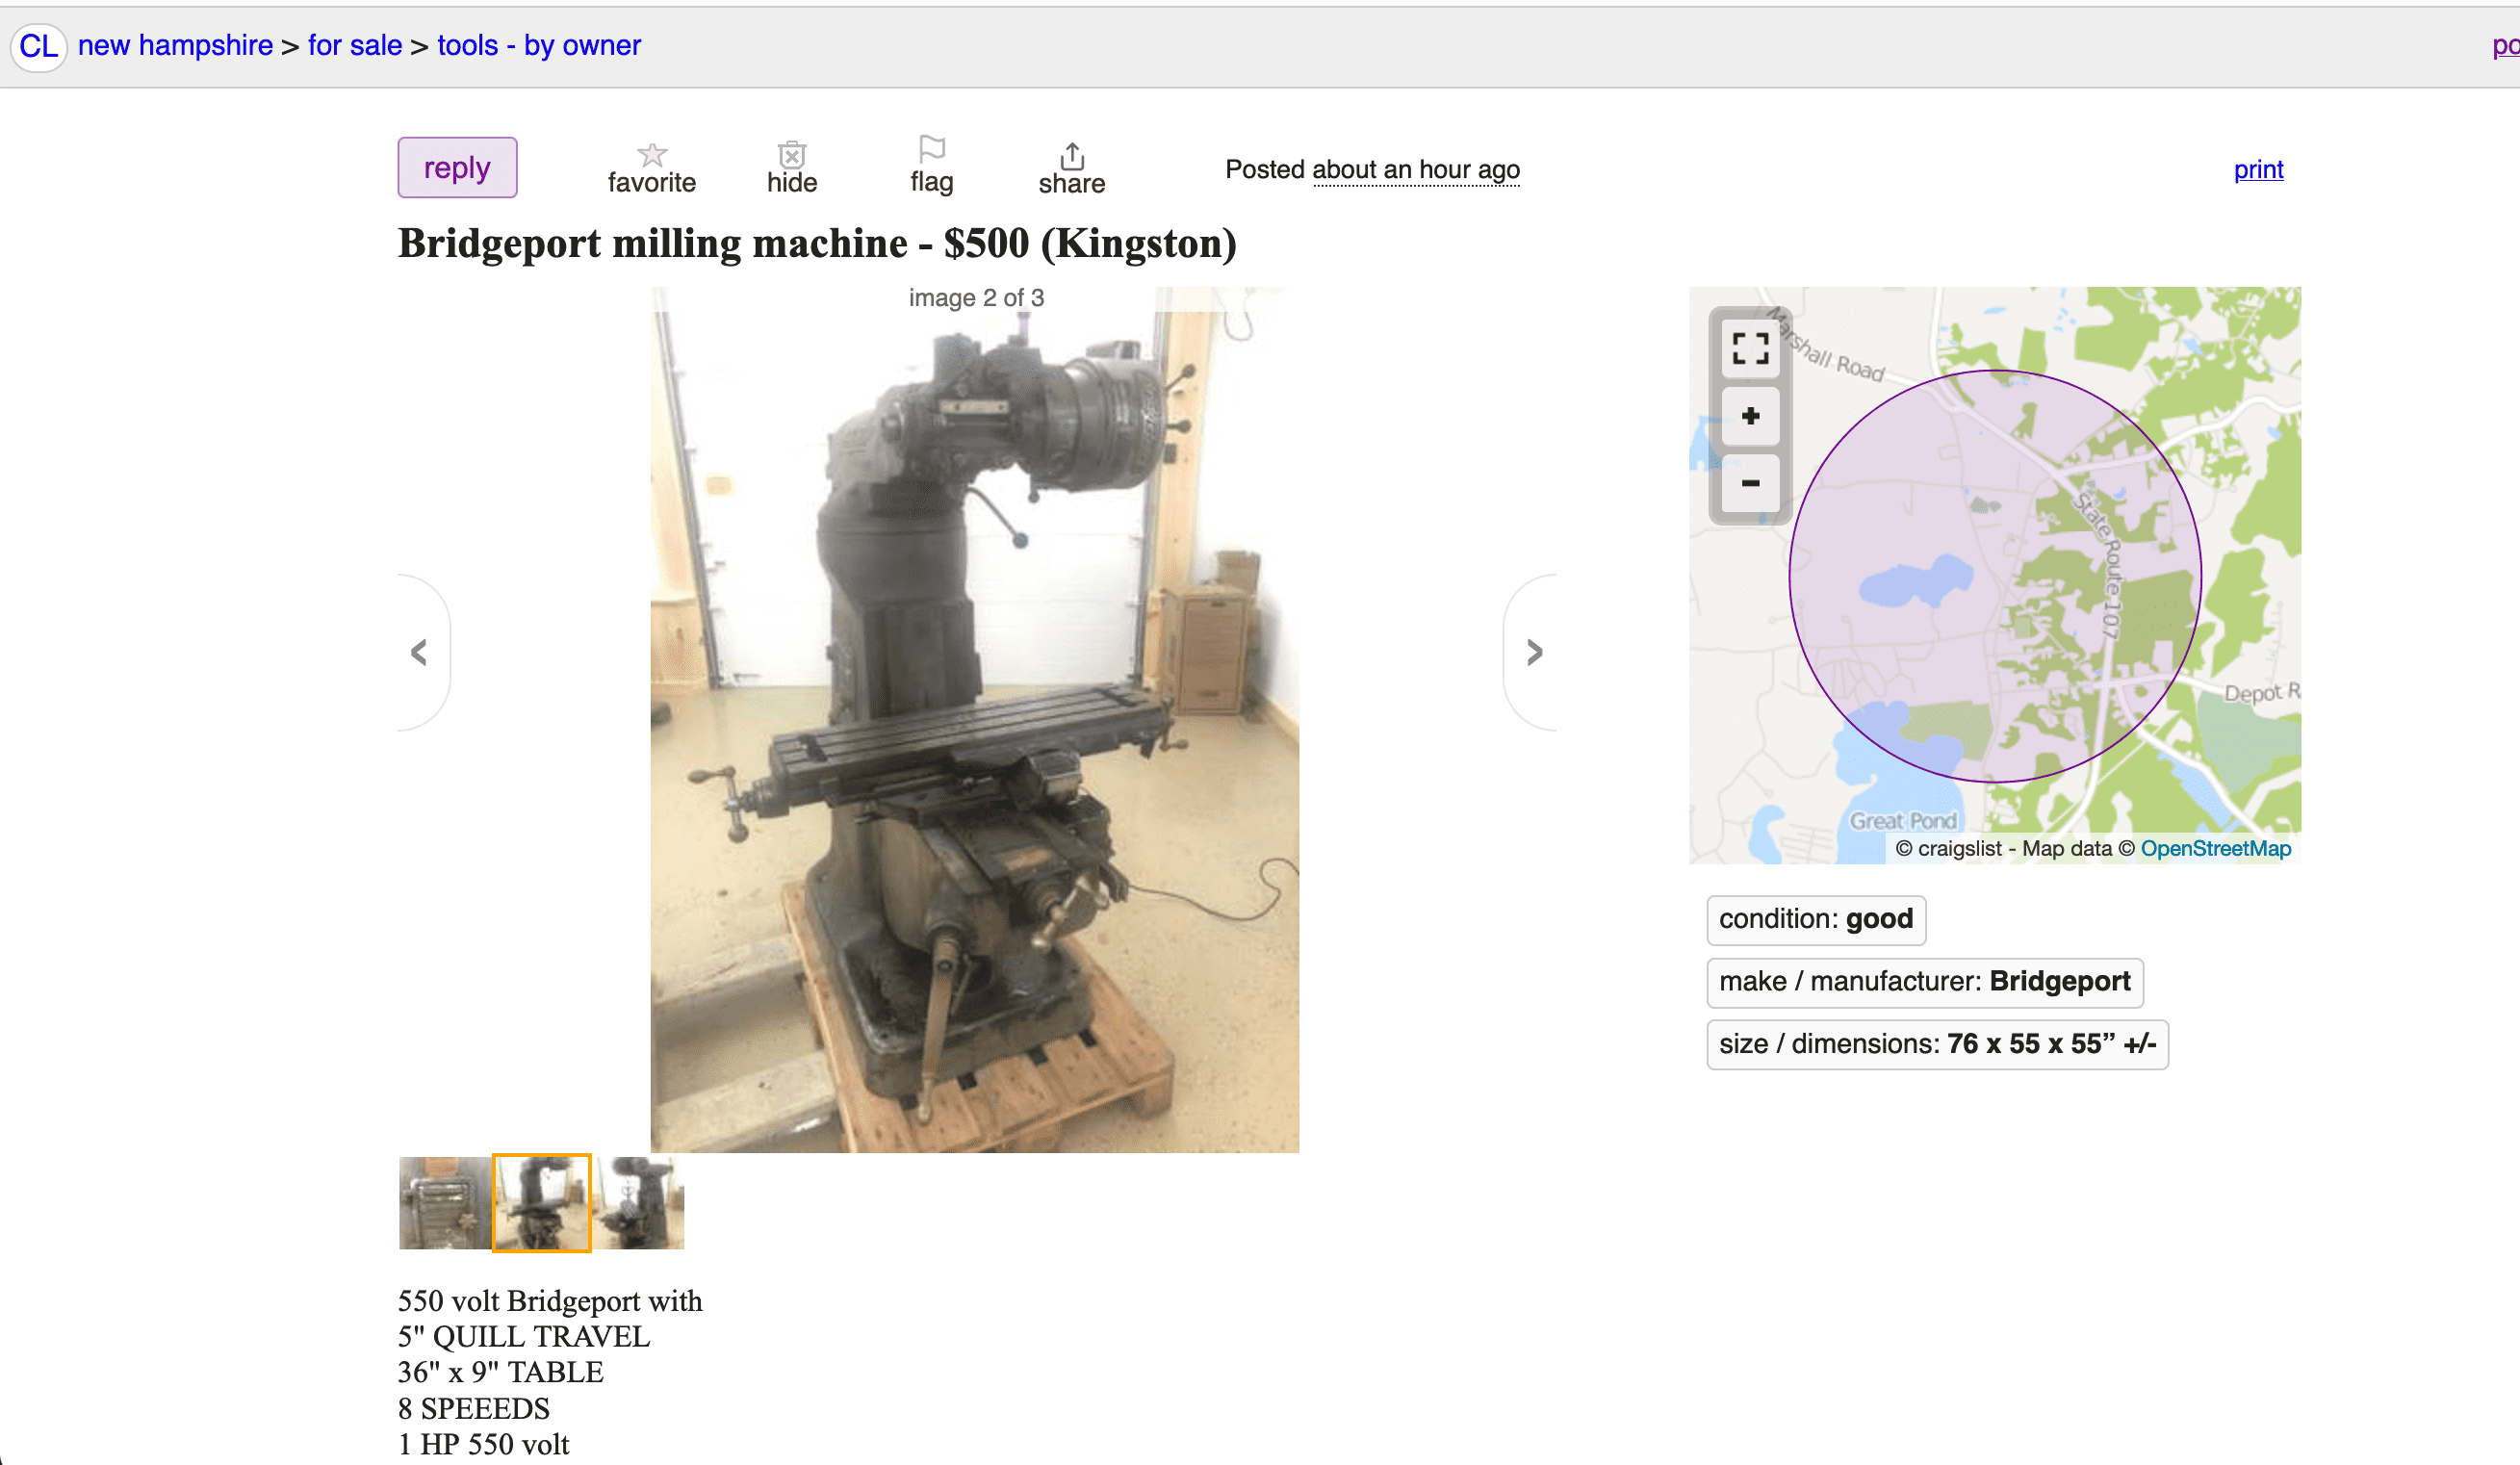Click the posting title 'Bridgeport milling machine'
This screenshot has width=2520, height=1465.
tap(653, 244)
